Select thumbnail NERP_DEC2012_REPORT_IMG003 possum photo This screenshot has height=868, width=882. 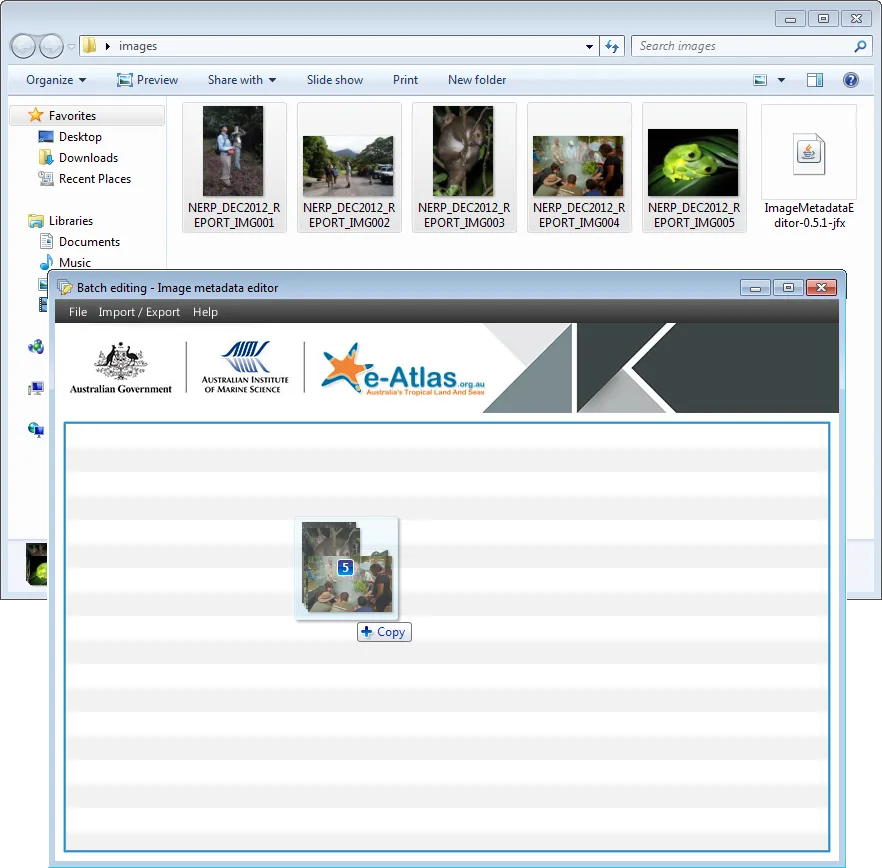[x=464, y=168]
